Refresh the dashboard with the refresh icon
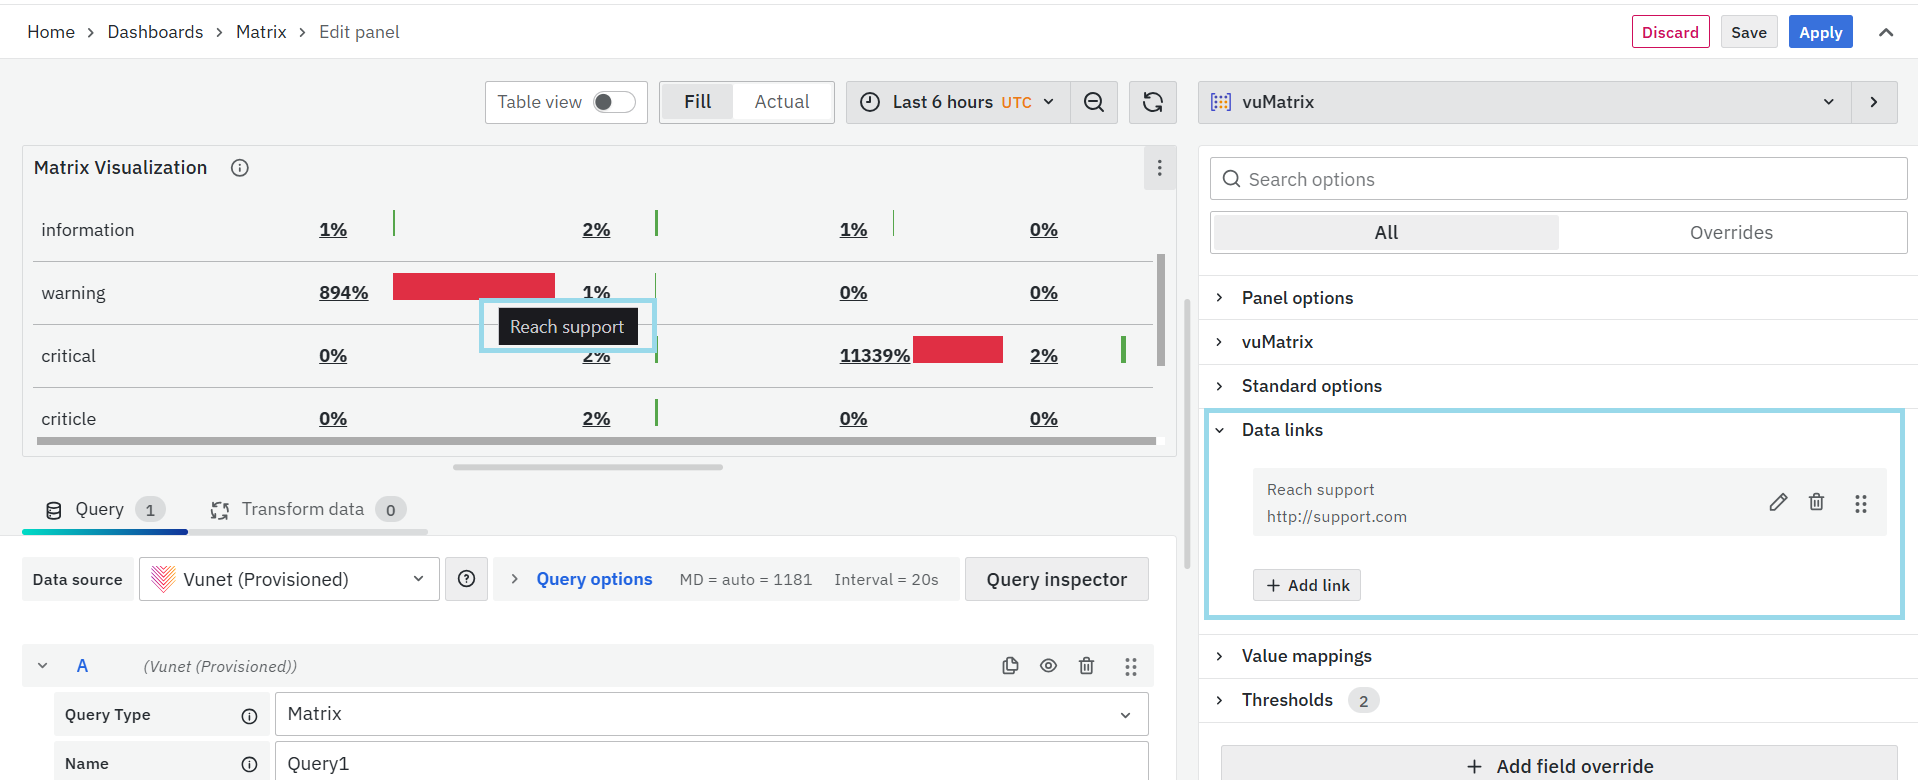Screen dimensions: 1918x780 point(1153,102)
